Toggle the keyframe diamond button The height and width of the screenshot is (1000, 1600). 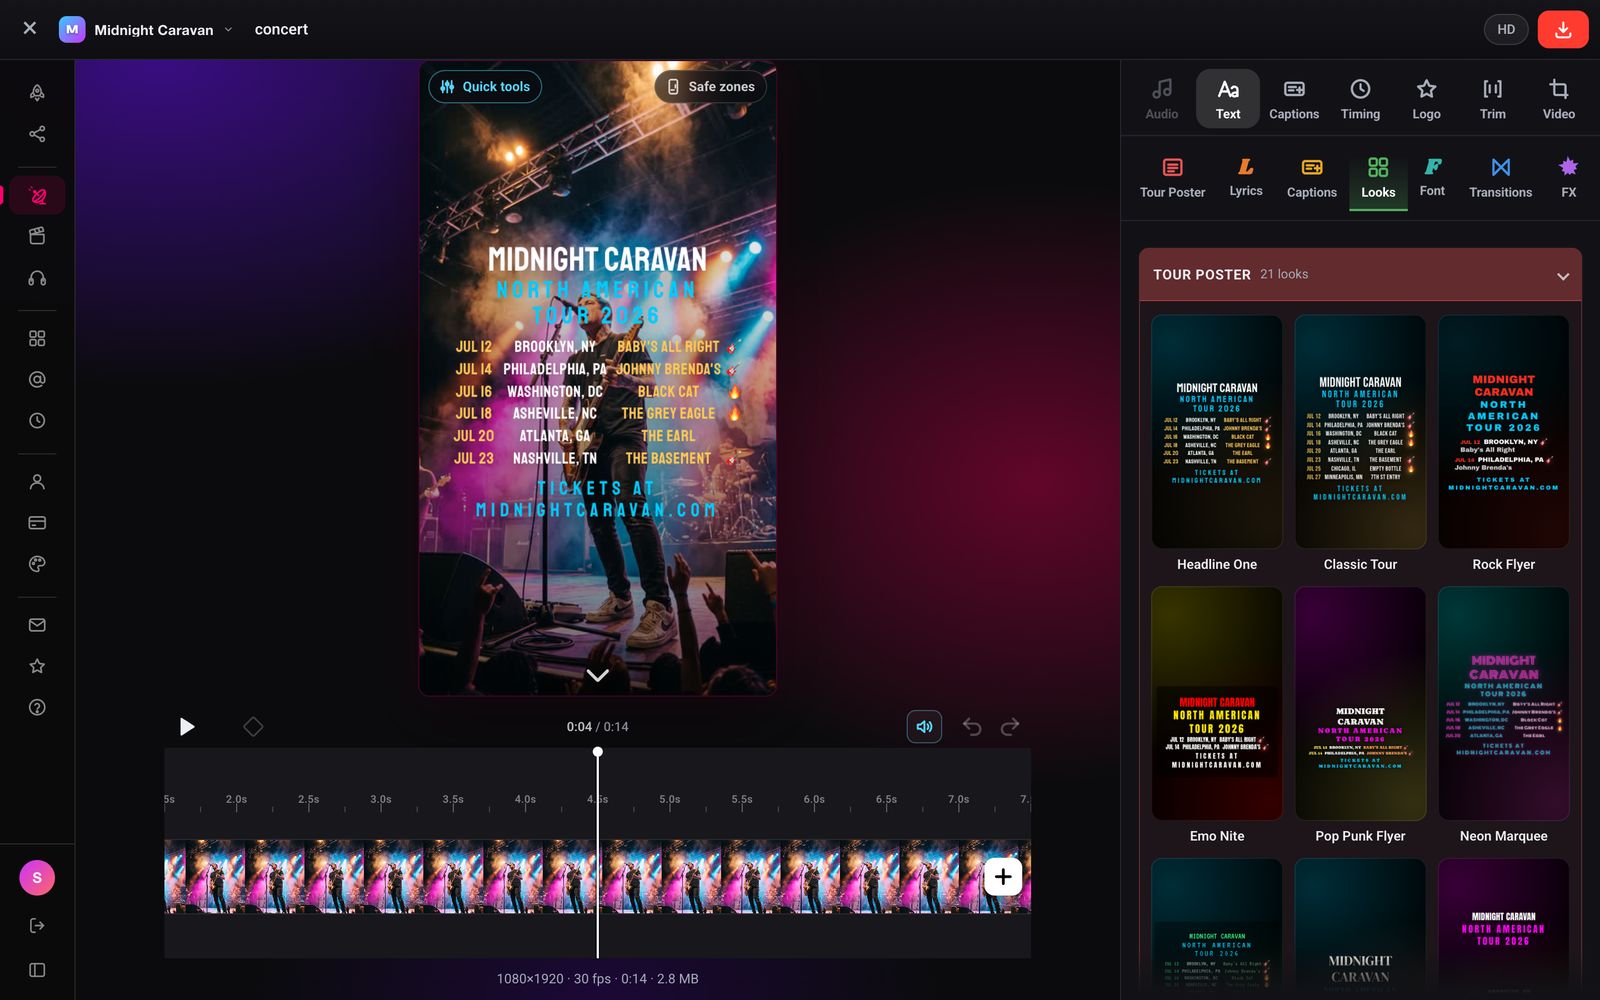click(x=253, y=727)
